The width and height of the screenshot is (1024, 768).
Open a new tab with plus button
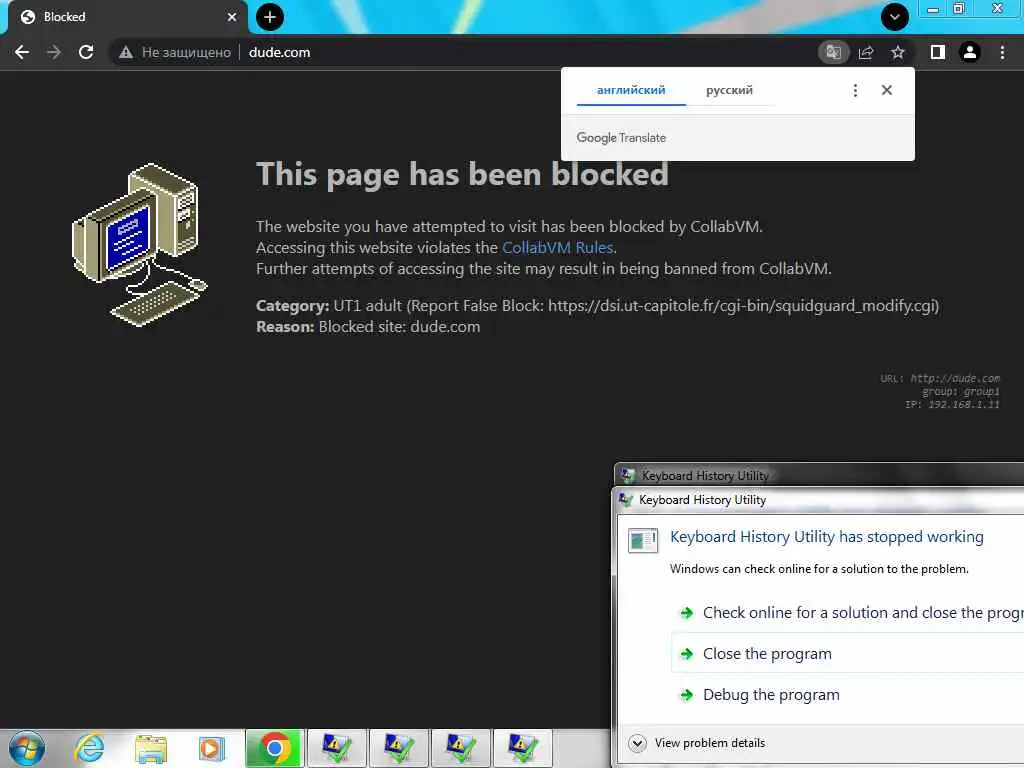pyautogui.click(x=270, y=17)
